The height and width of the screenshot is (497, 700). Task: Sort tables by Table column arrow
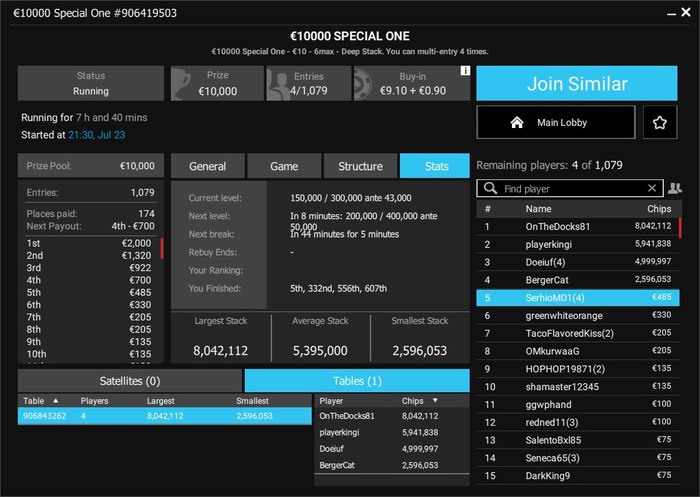point(56,401)
